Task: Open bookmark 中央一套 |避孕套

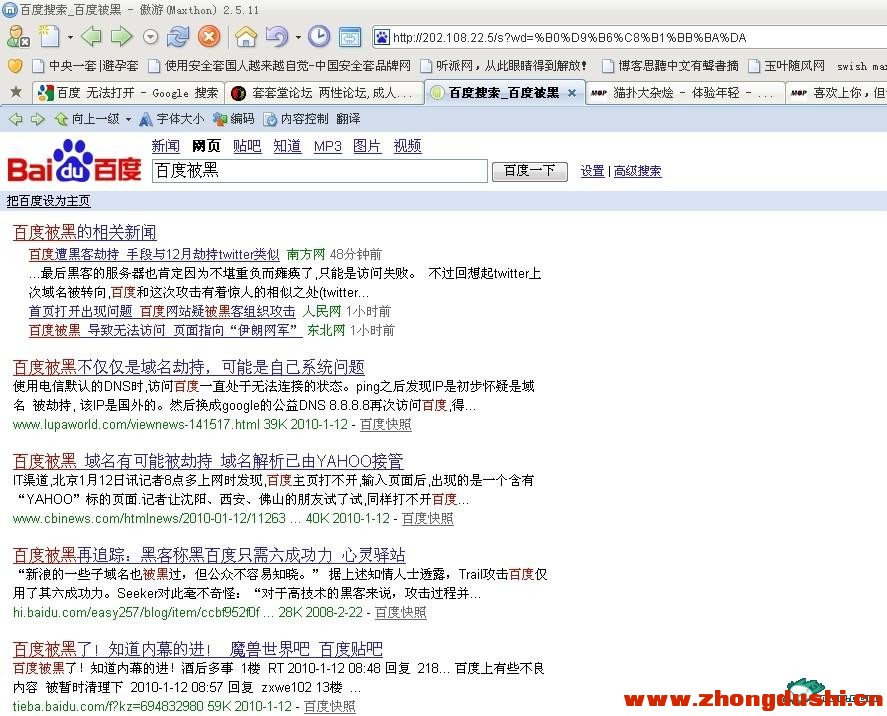Action: pyautogui.click(x=85, y=66)
